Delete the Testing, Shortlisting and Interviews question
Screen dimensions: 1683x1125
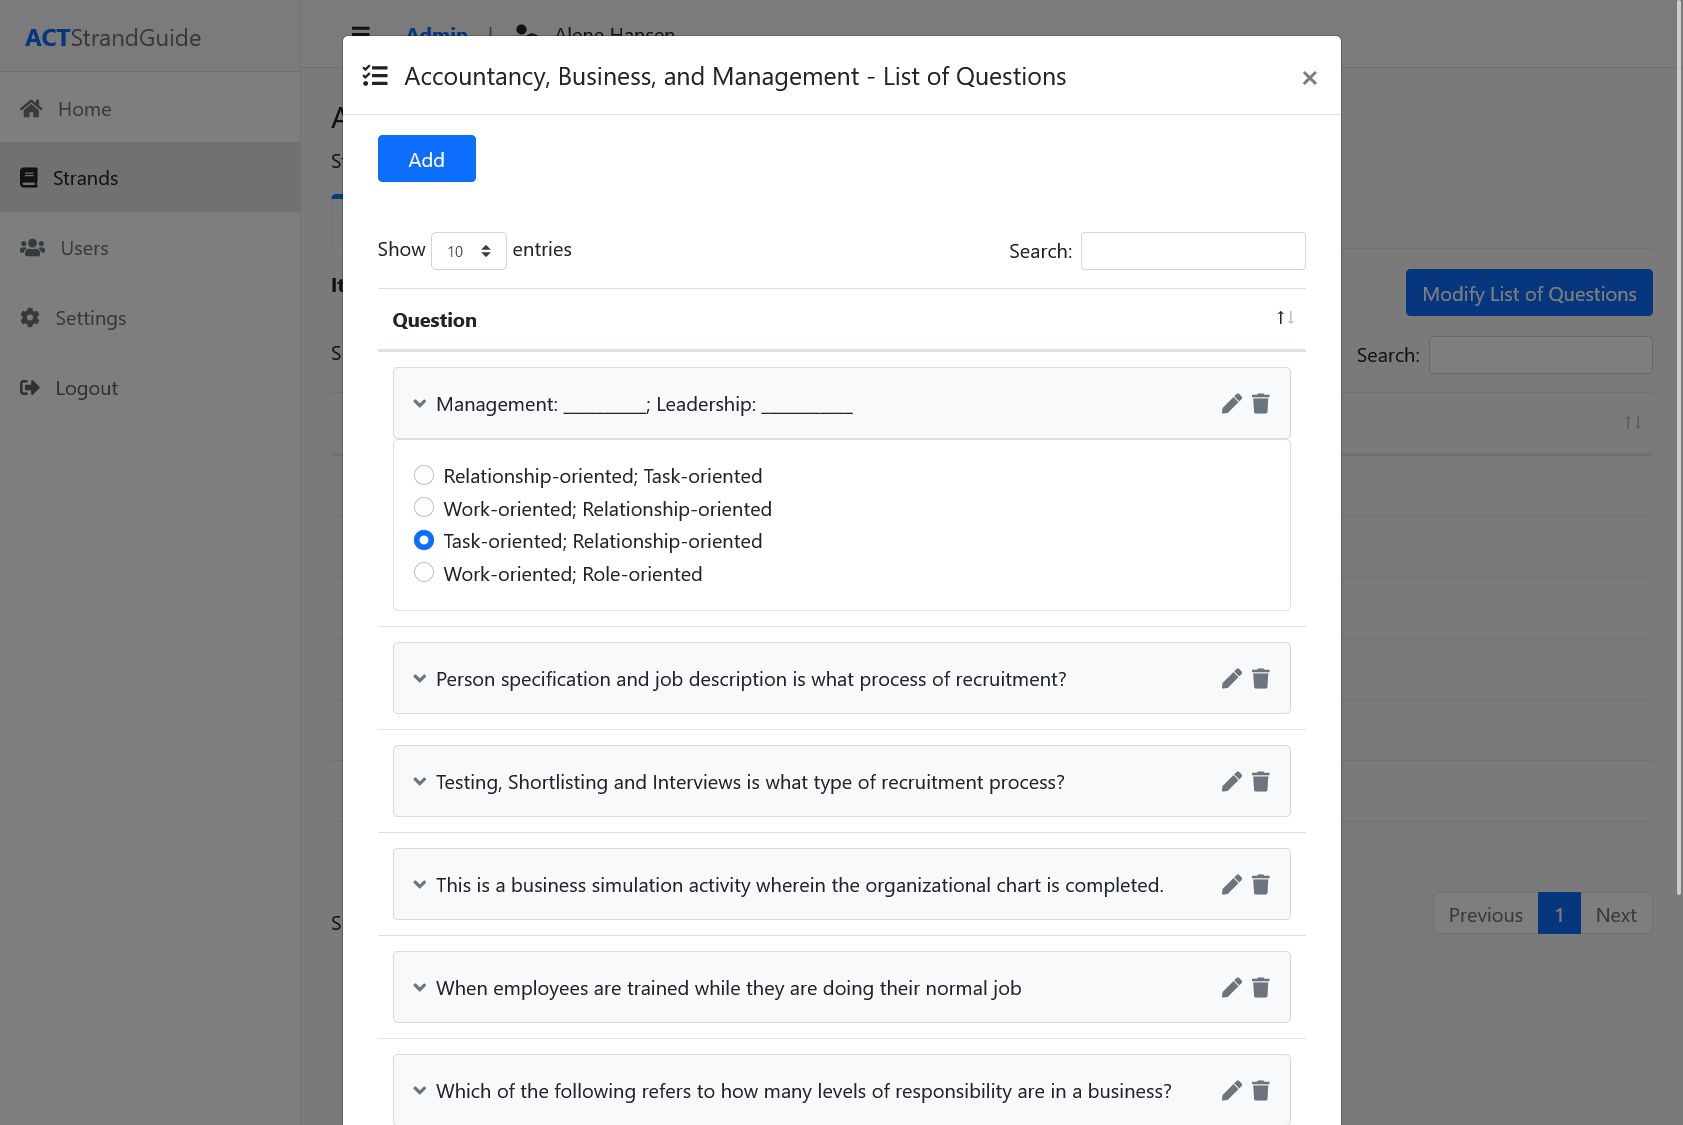coord(1261,782)
